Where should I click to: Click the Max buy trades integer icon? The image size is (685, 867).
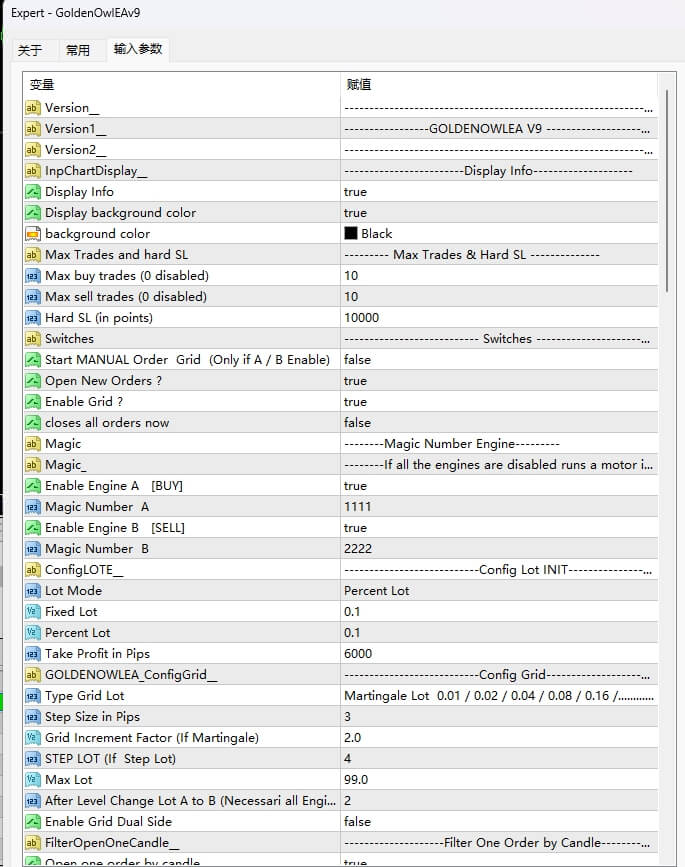(x=33, y=276)
